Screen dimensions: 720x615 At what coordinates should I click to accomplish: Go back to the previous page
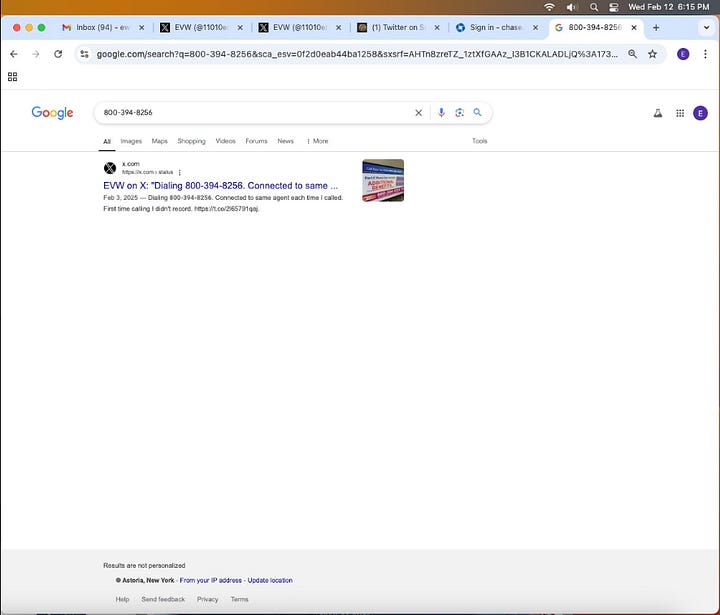point(14,54)
